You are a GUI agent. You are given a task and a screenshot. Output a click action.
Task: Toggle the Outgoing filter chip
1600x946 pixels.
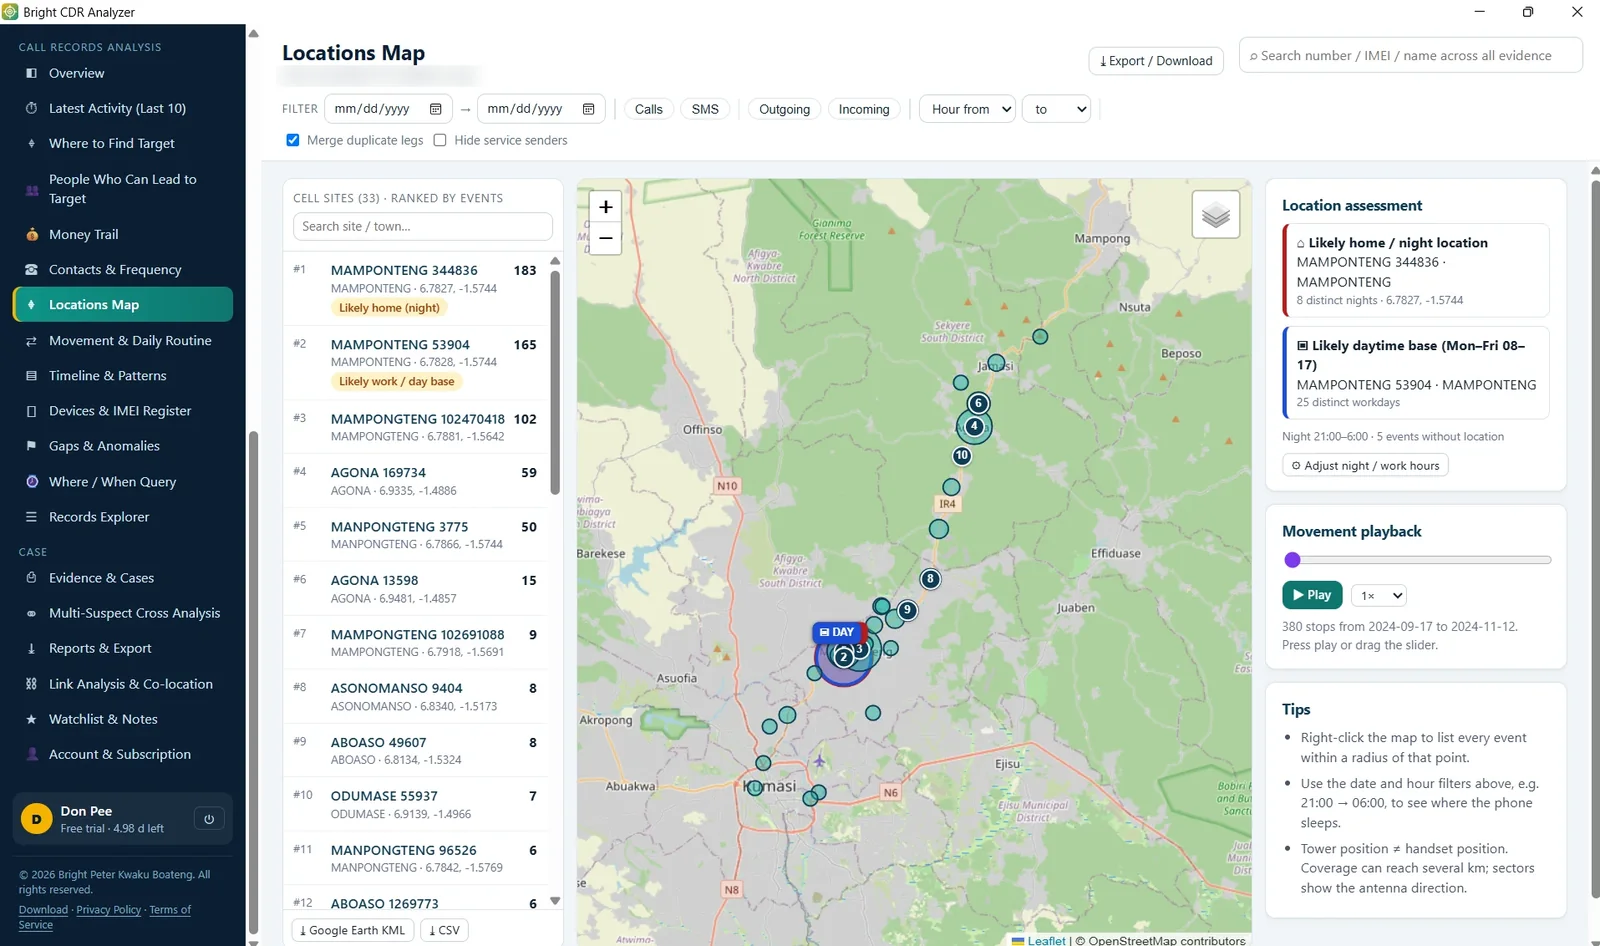point(784,109)
